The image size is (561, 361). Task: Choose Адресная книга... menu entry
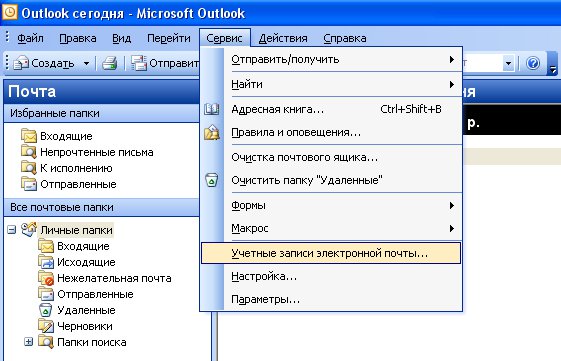331,109
